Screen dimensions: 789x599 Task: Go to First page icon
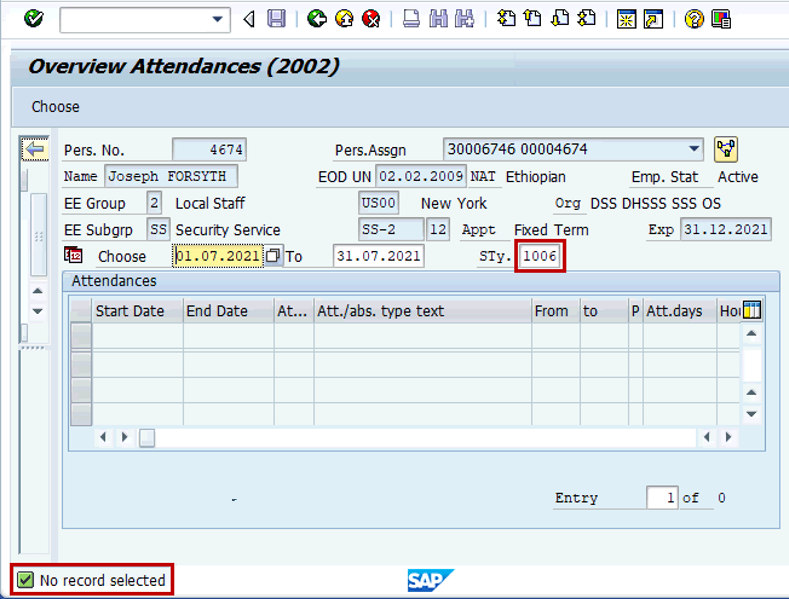click(x=506, y=19)
